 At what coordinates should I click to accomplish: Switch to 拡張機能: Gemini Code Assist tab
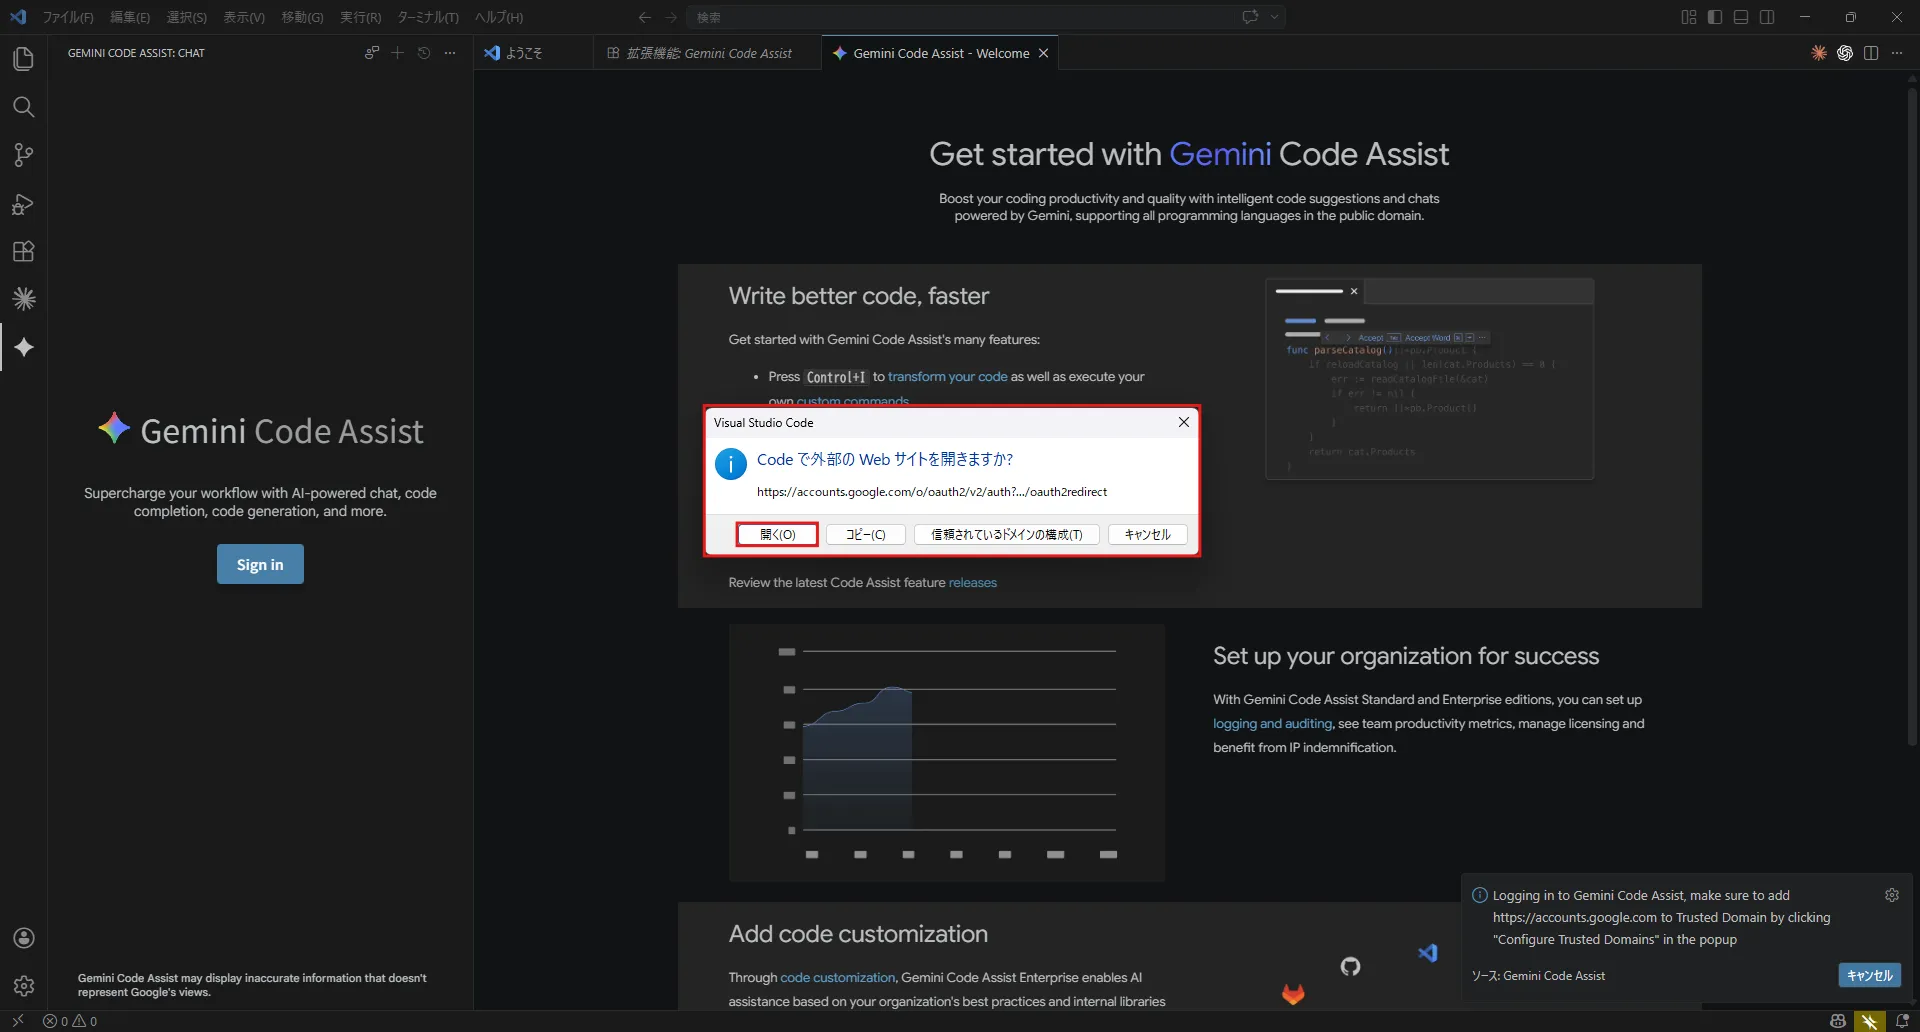[708, 53]
